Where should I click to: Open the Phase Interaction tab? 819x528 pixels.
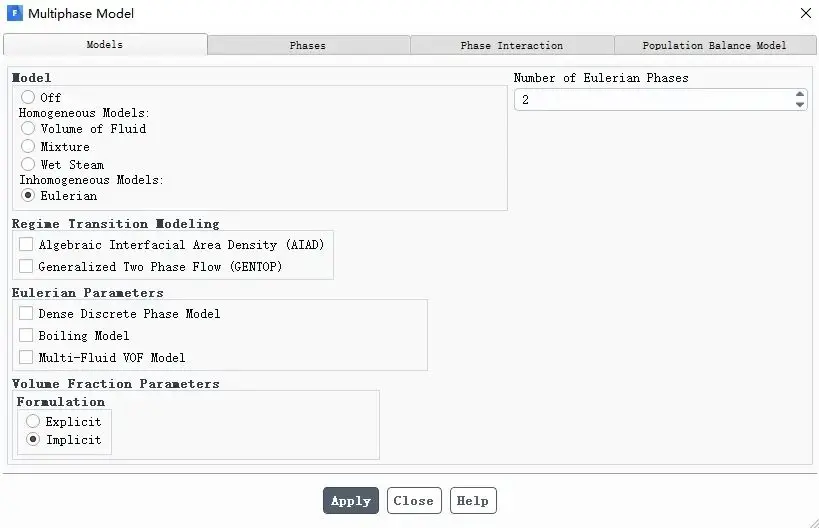click(512, 45)
